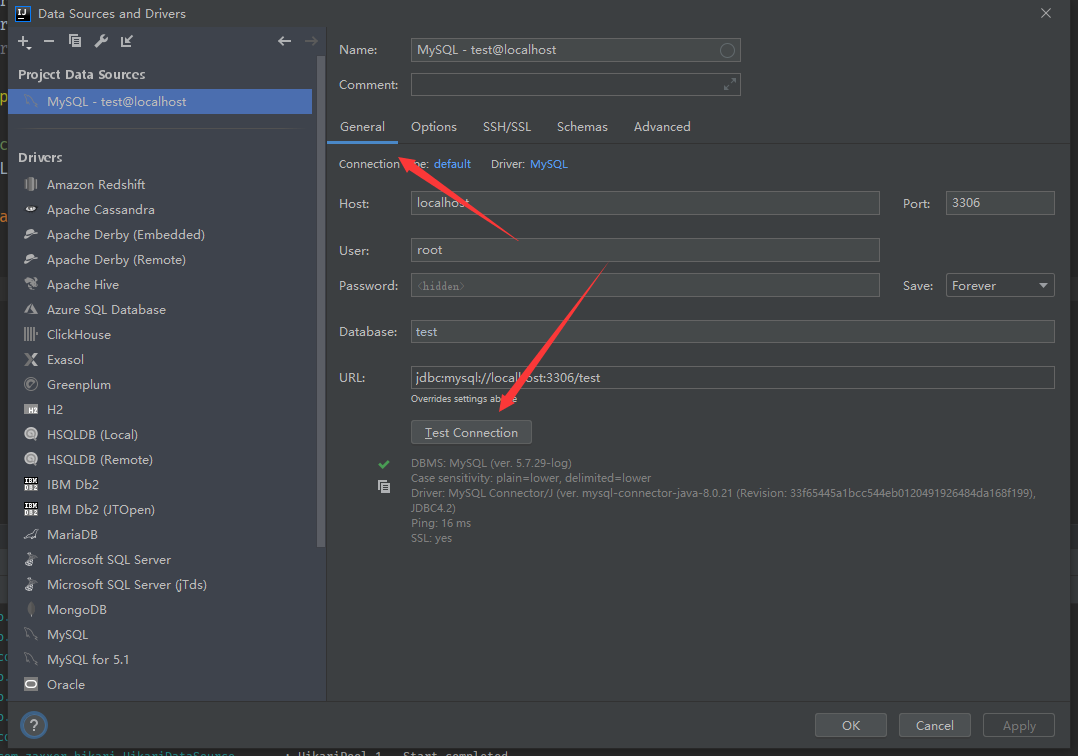Open the Advanced tab
The image size is (1078, 756).
(x=662, y=127)
